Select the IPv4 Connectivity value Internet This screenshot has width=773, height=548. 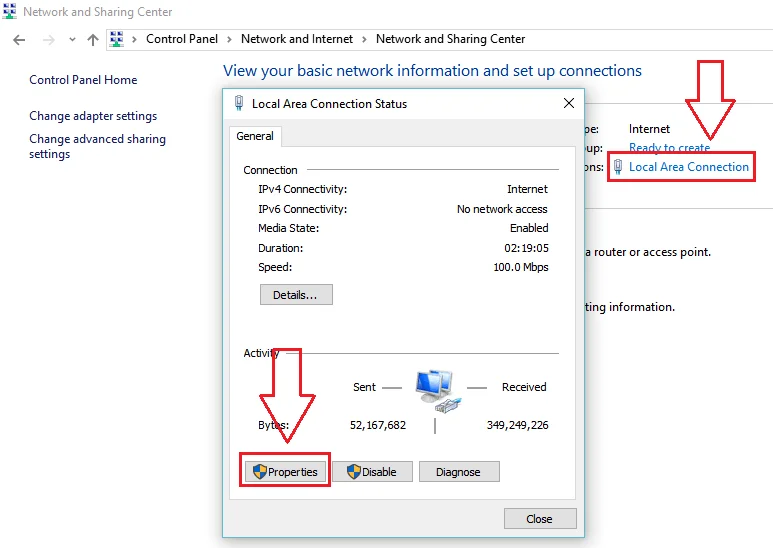click(x=527, y=189)
